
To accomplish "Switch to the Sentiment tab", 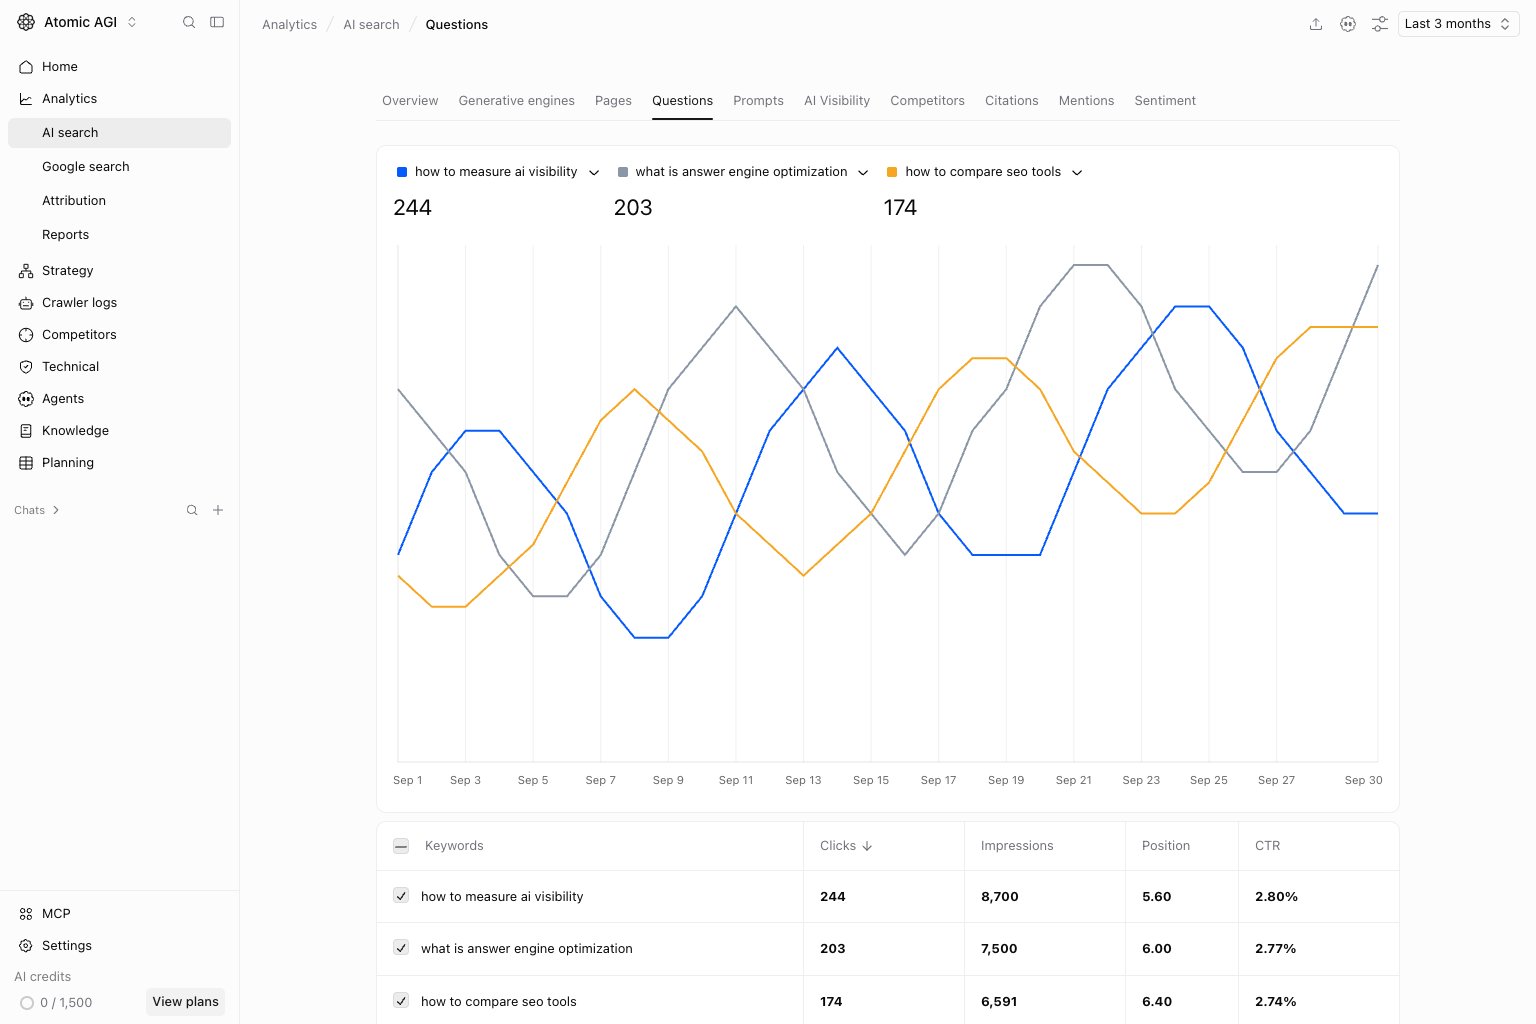I will pos(1165,101).
